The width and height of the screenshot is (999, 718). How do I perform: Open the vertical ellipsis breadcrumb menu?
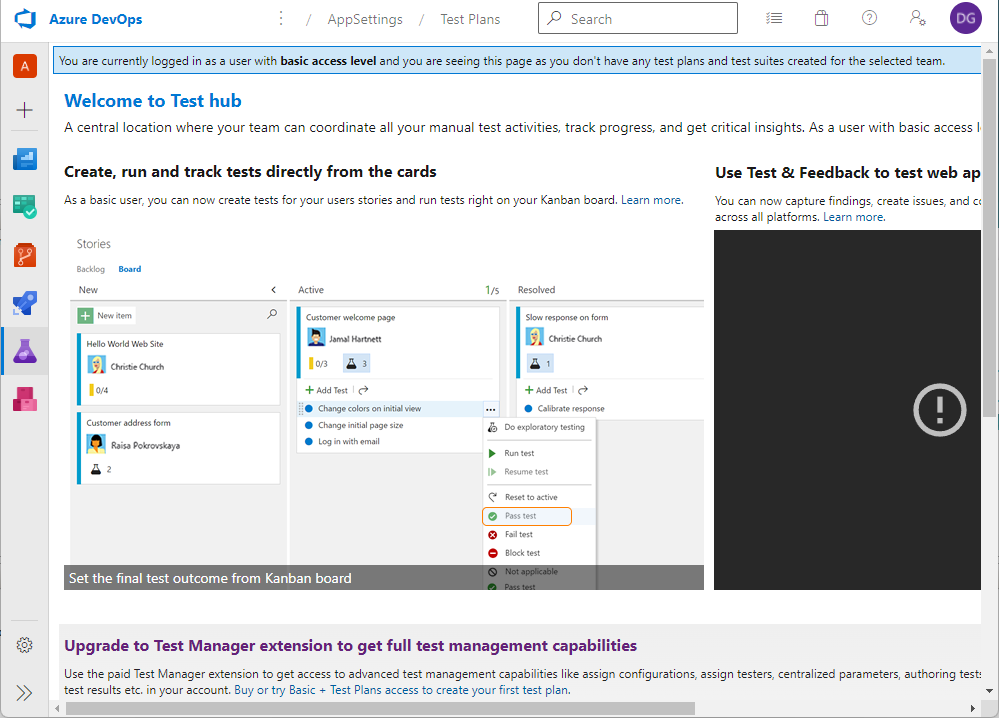281,18
